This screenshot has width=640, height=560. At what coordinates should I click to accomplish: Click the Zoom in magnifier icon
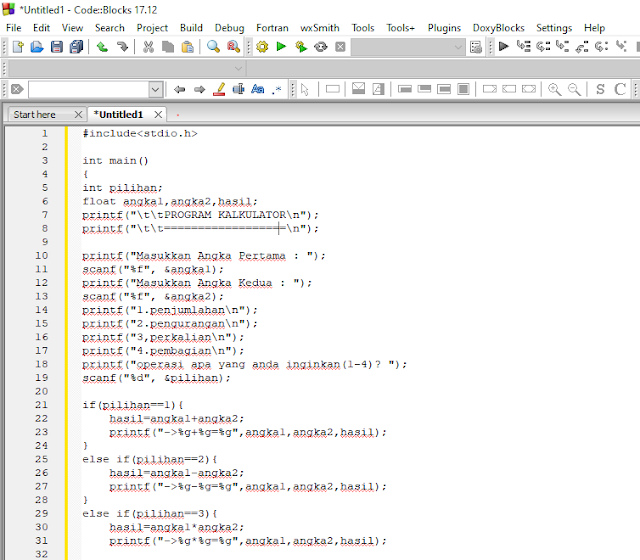[554, 89]
